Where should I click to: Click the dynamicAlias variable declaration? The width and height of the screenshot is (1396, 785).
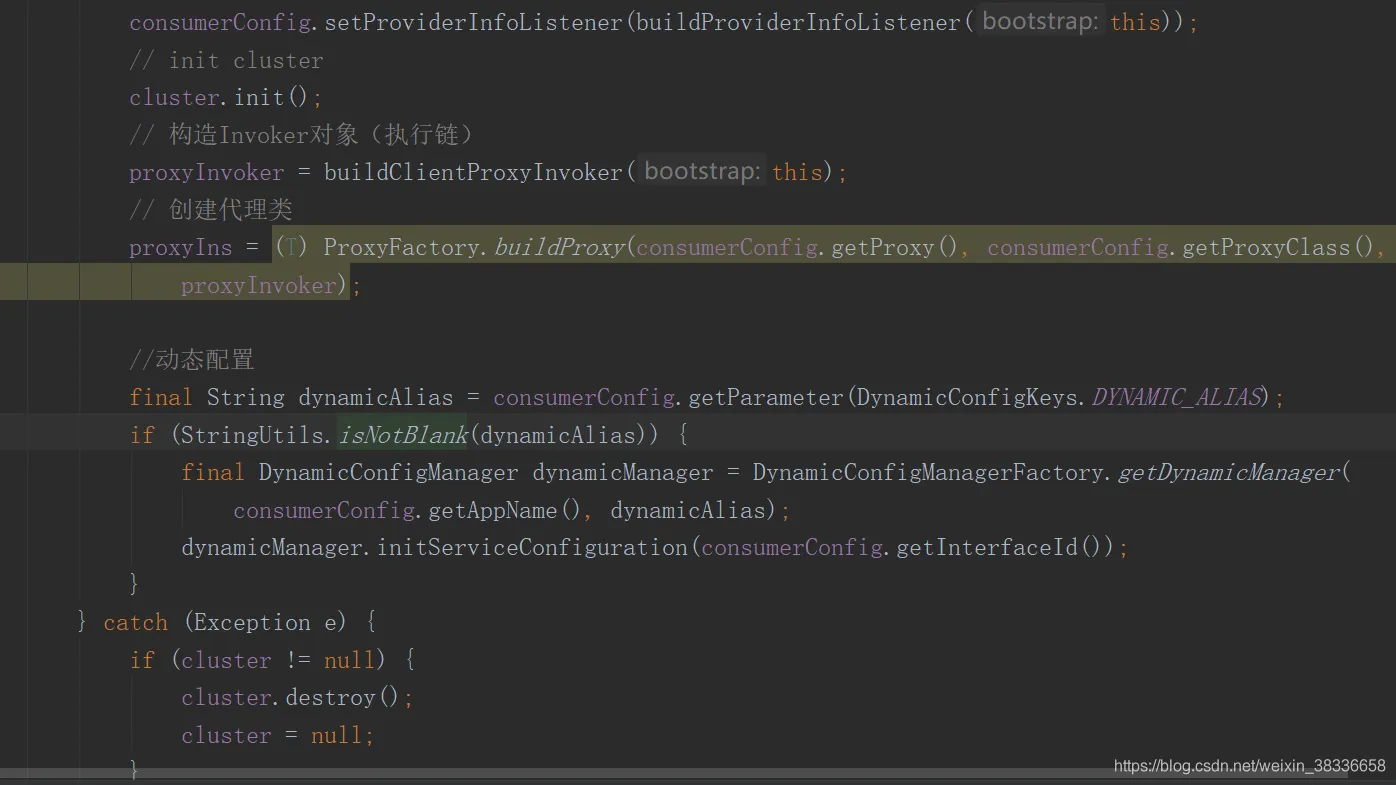375,397
